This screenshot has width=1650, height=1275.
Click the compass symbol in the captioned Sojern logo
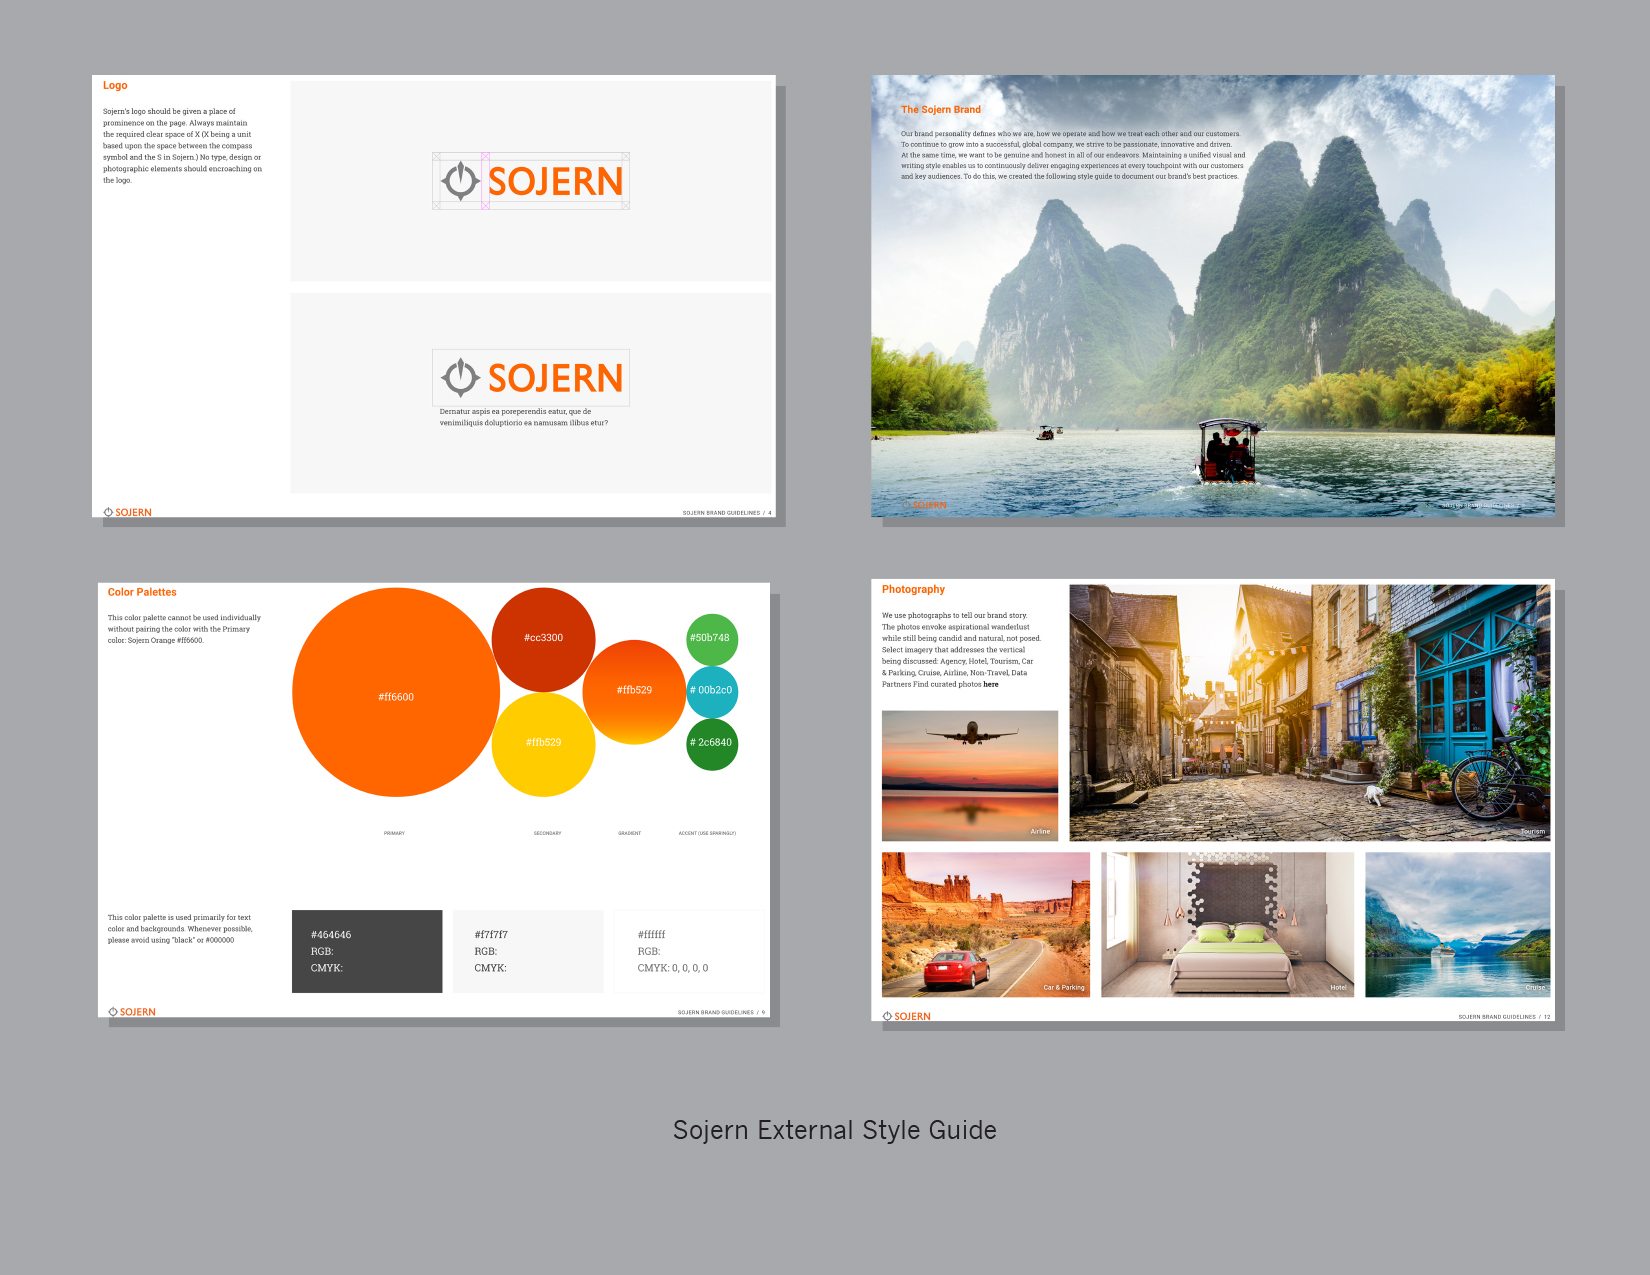click(460, 377)
